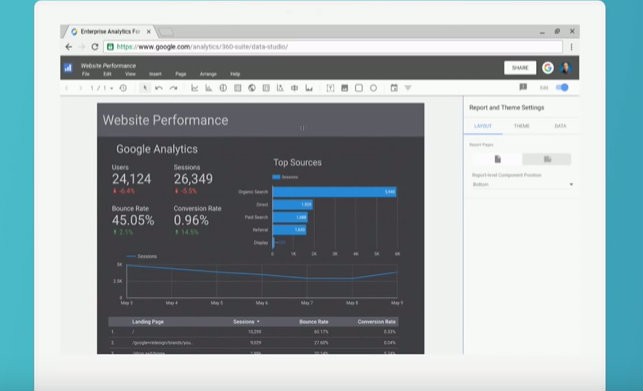Open the Arrange menu
The height and width of the screenshot is (391, 643).
pos(208,74)
